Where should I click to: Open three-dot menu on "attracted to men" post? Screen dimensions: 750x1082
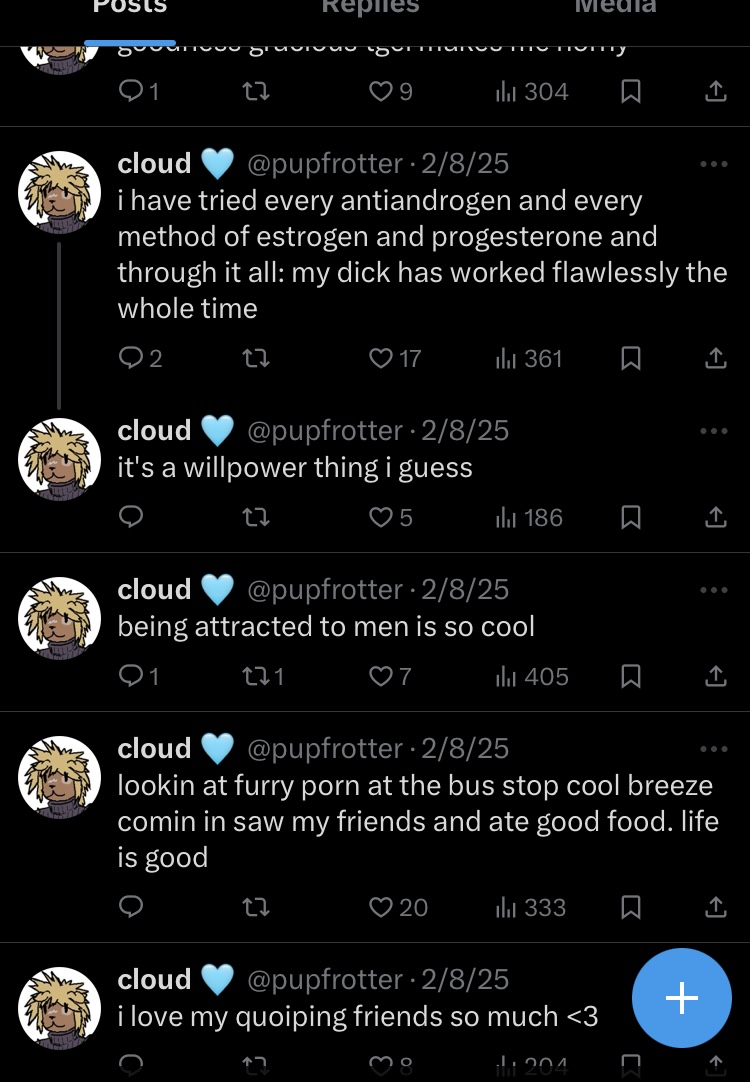(x=714, y=589)
